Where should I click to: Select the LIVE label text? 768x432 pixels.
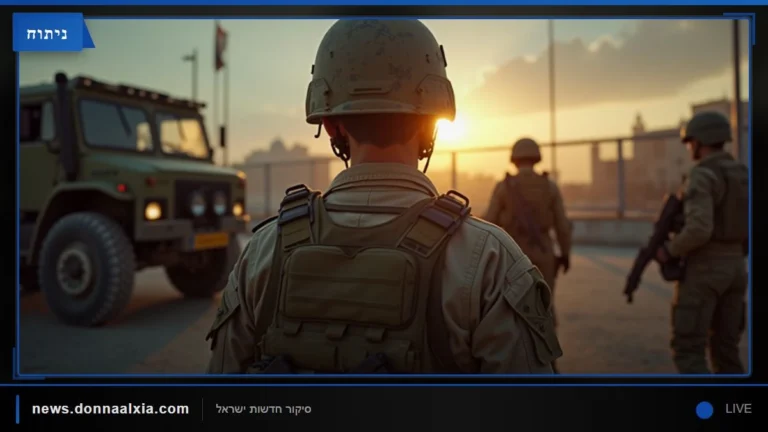(738, 408)
